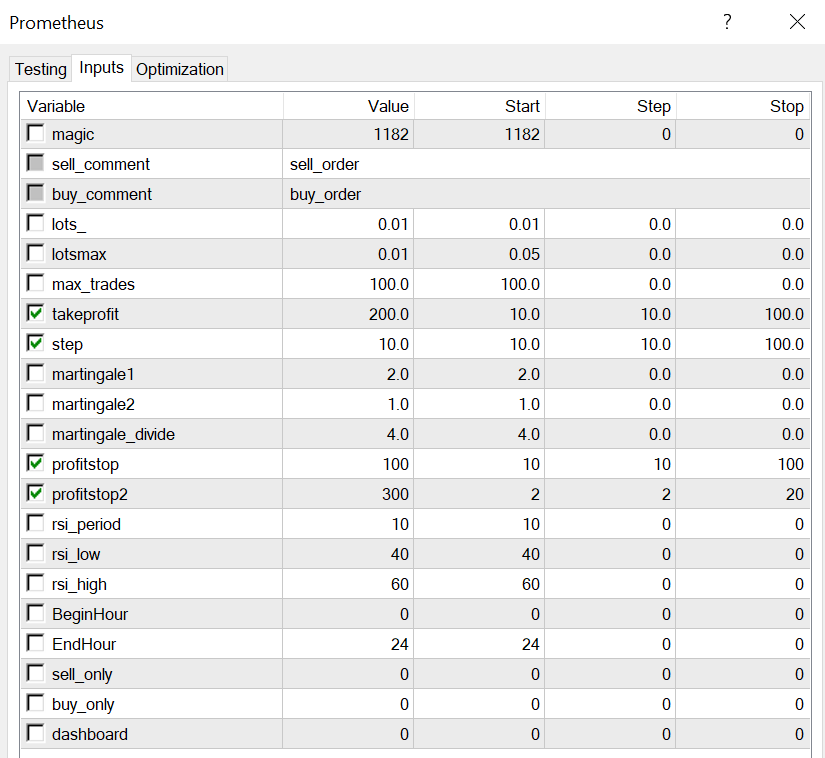The image size is (825, 758).
Task: Select martingale1 value 2.0
Action: [x=348, y=374]
